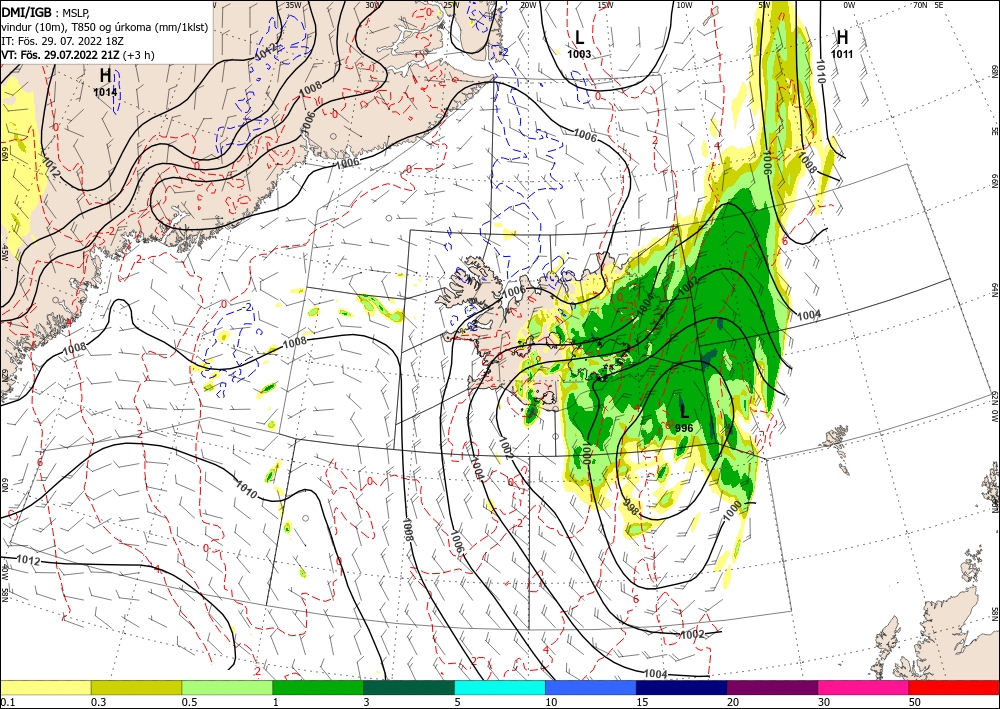Pick the blue 10–15 mm legend swatch
Screen dimensions: 1000x709
click(591, 687)
